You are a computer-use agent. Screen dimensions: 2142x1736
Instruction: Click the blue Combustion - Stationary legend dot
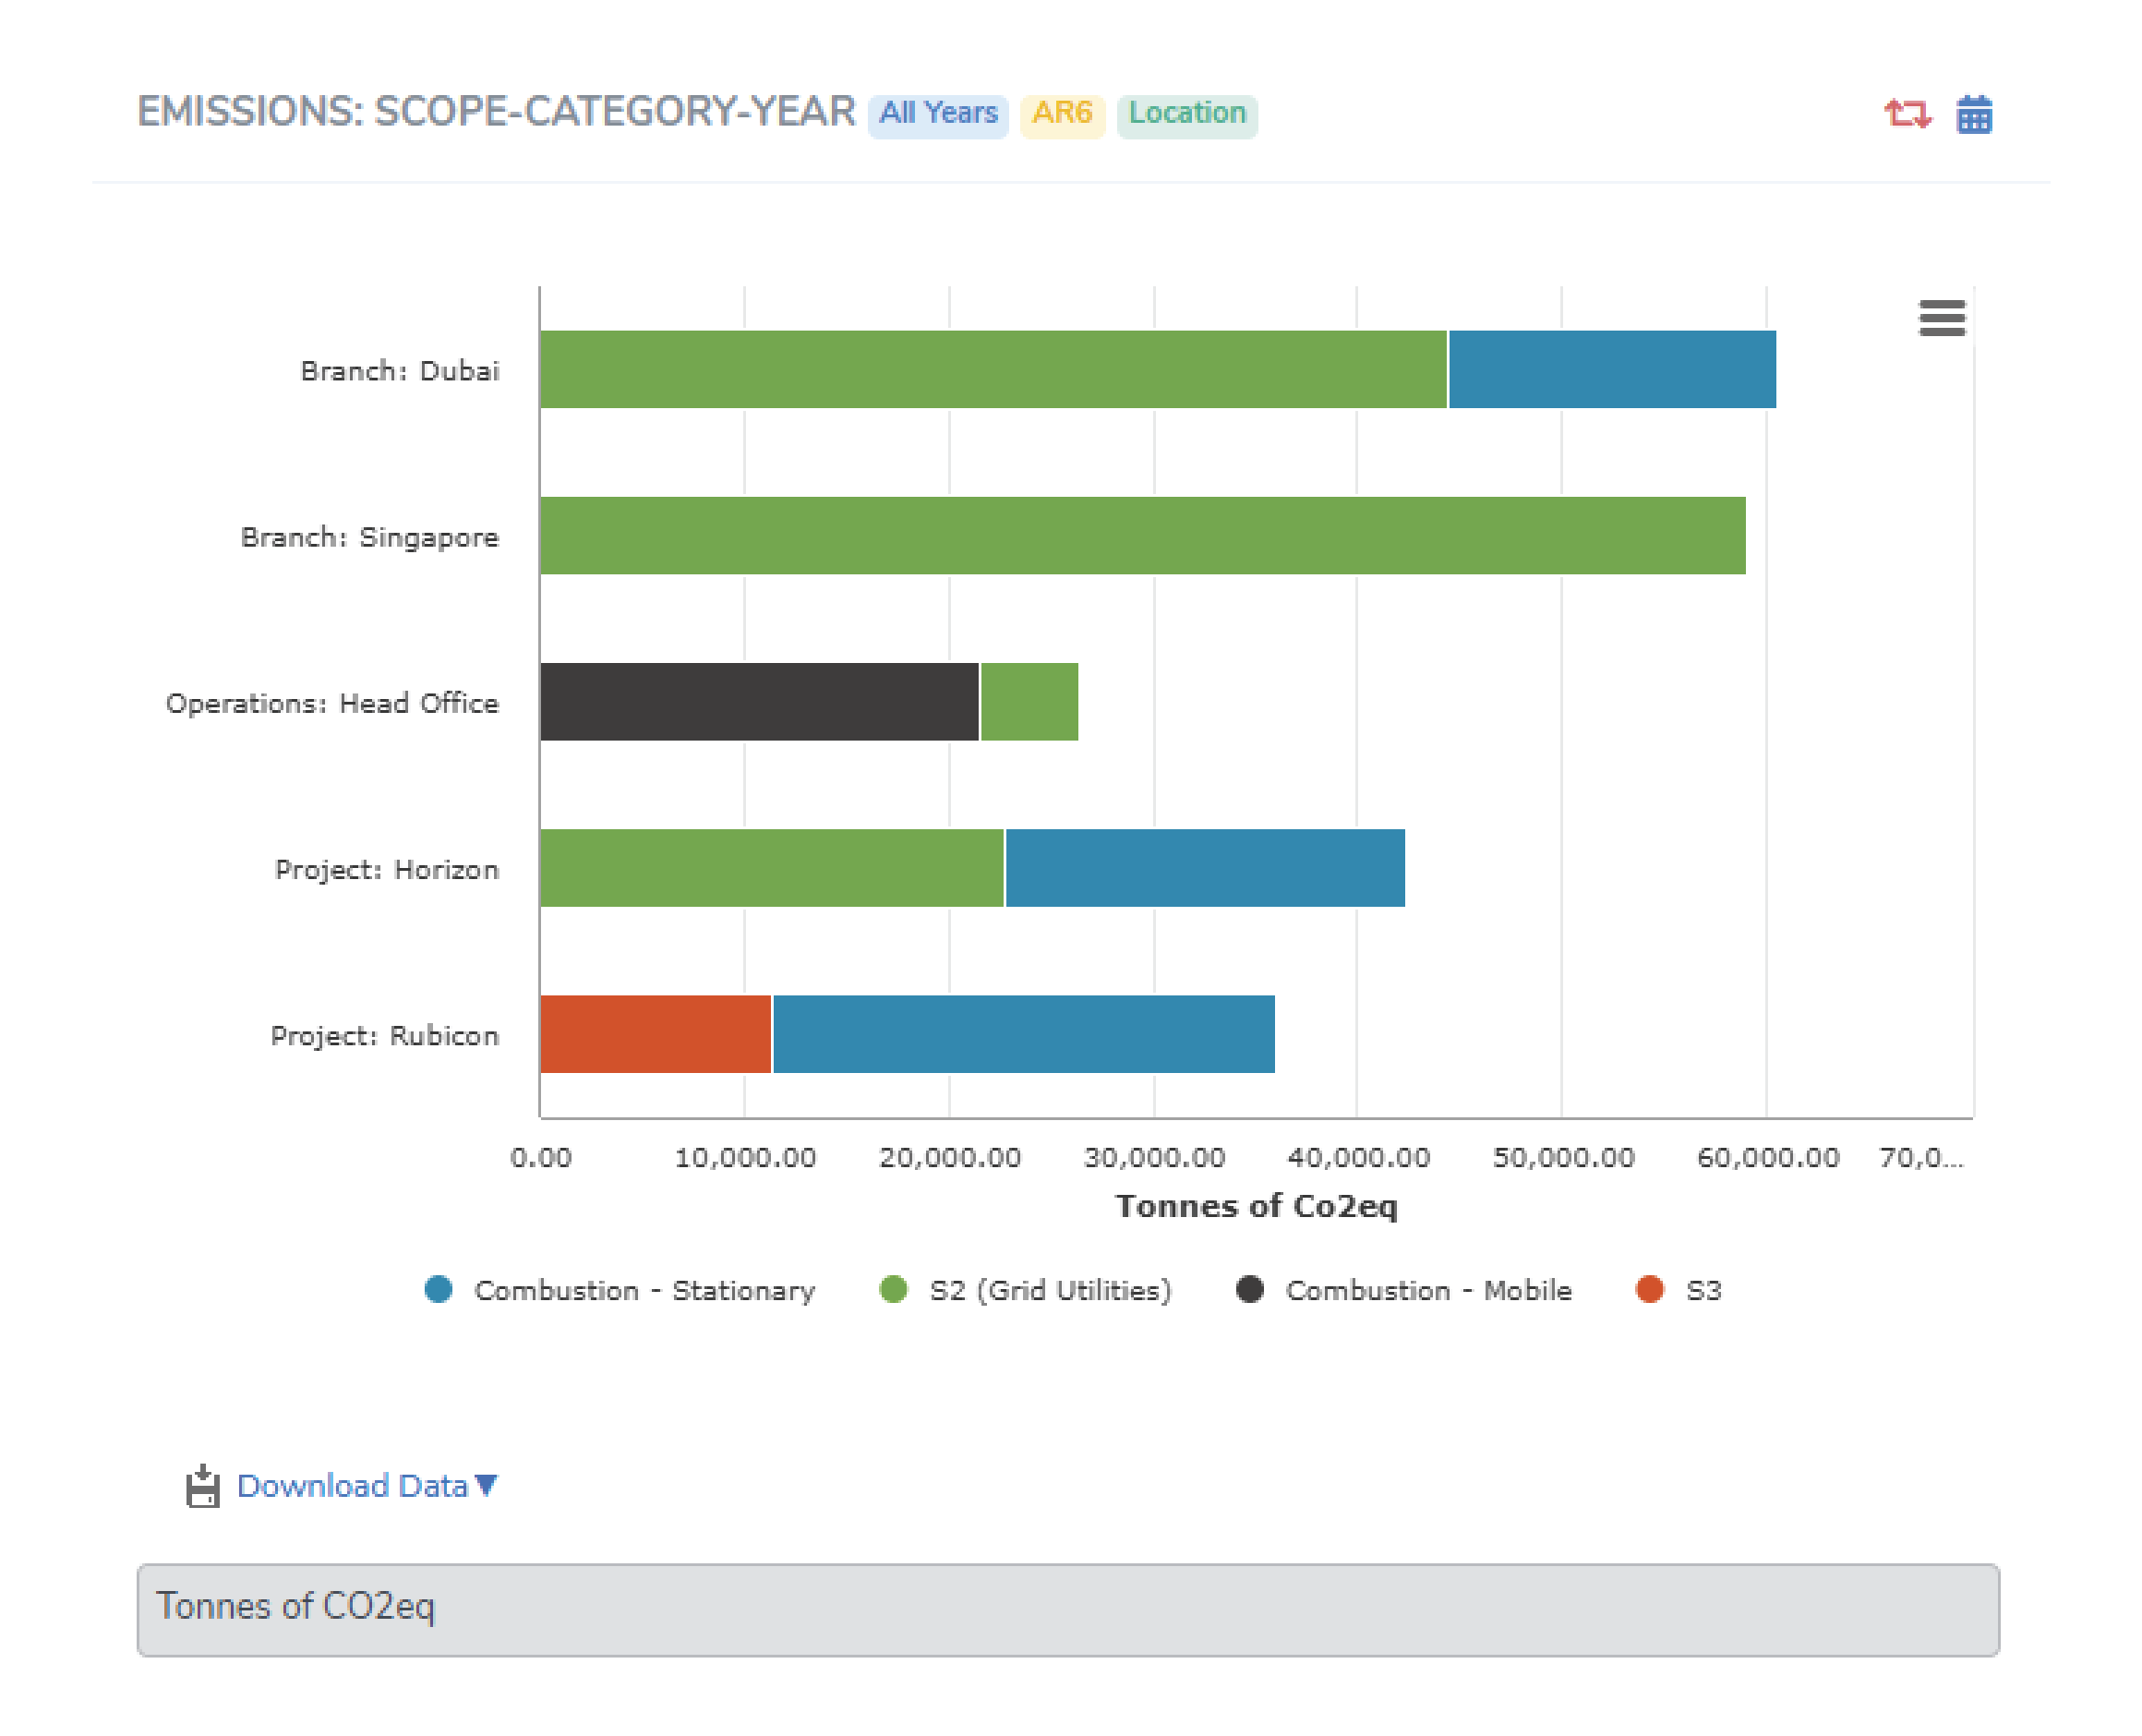pos(438,1289)
